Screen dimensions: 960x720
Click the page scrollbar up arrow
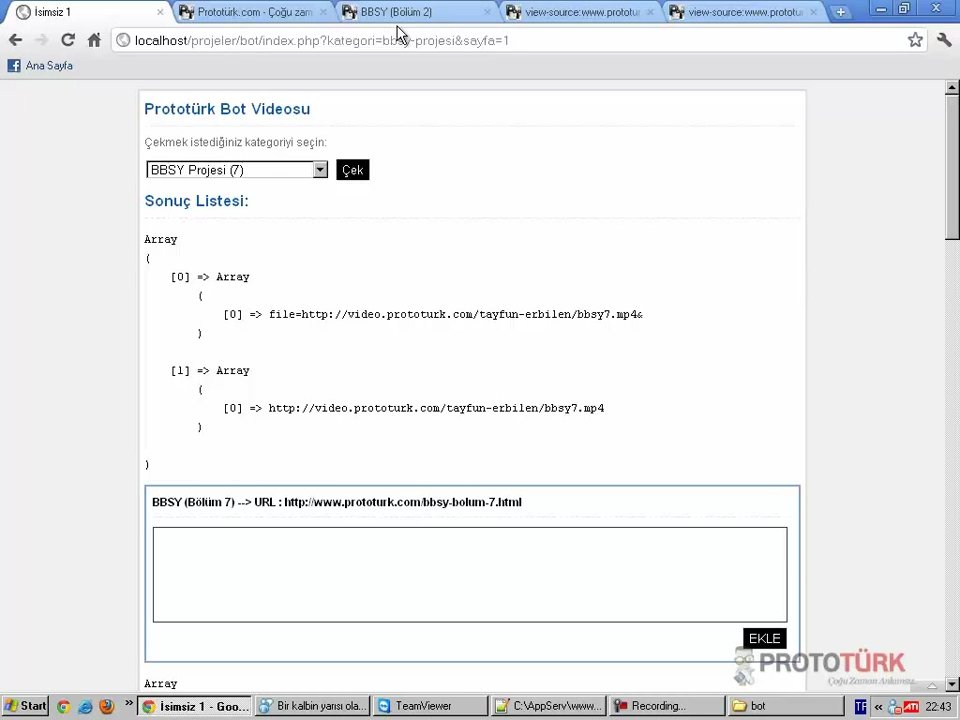coord(952,88)
